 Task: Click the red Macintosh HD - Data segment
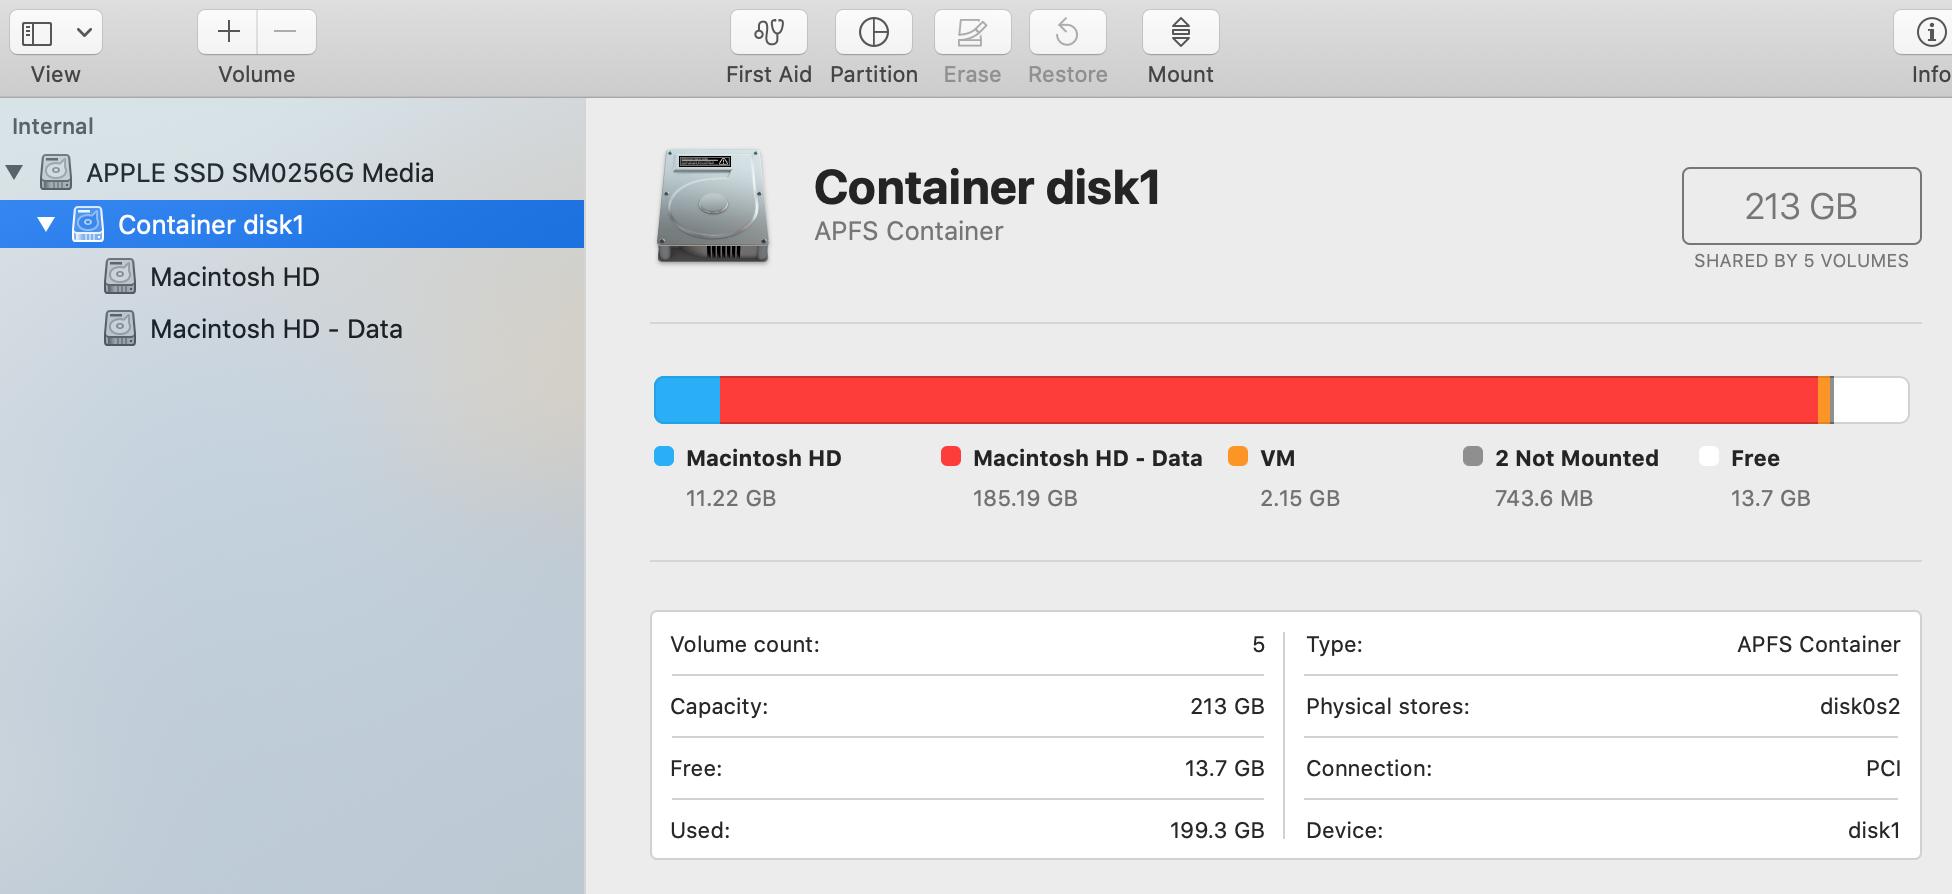[x=1268, y=400]
